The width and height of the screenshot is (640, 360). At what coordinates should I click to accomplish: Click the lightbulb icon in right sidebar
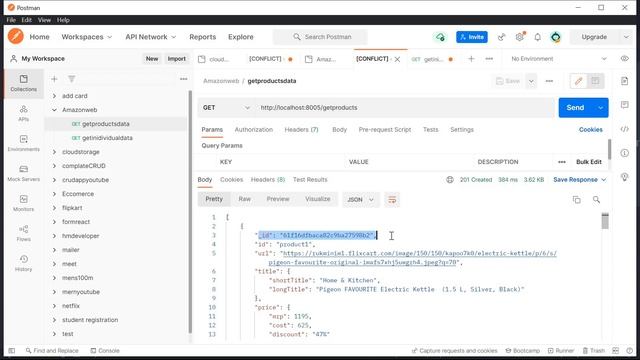pyautogui.click(x=624, y=177)
